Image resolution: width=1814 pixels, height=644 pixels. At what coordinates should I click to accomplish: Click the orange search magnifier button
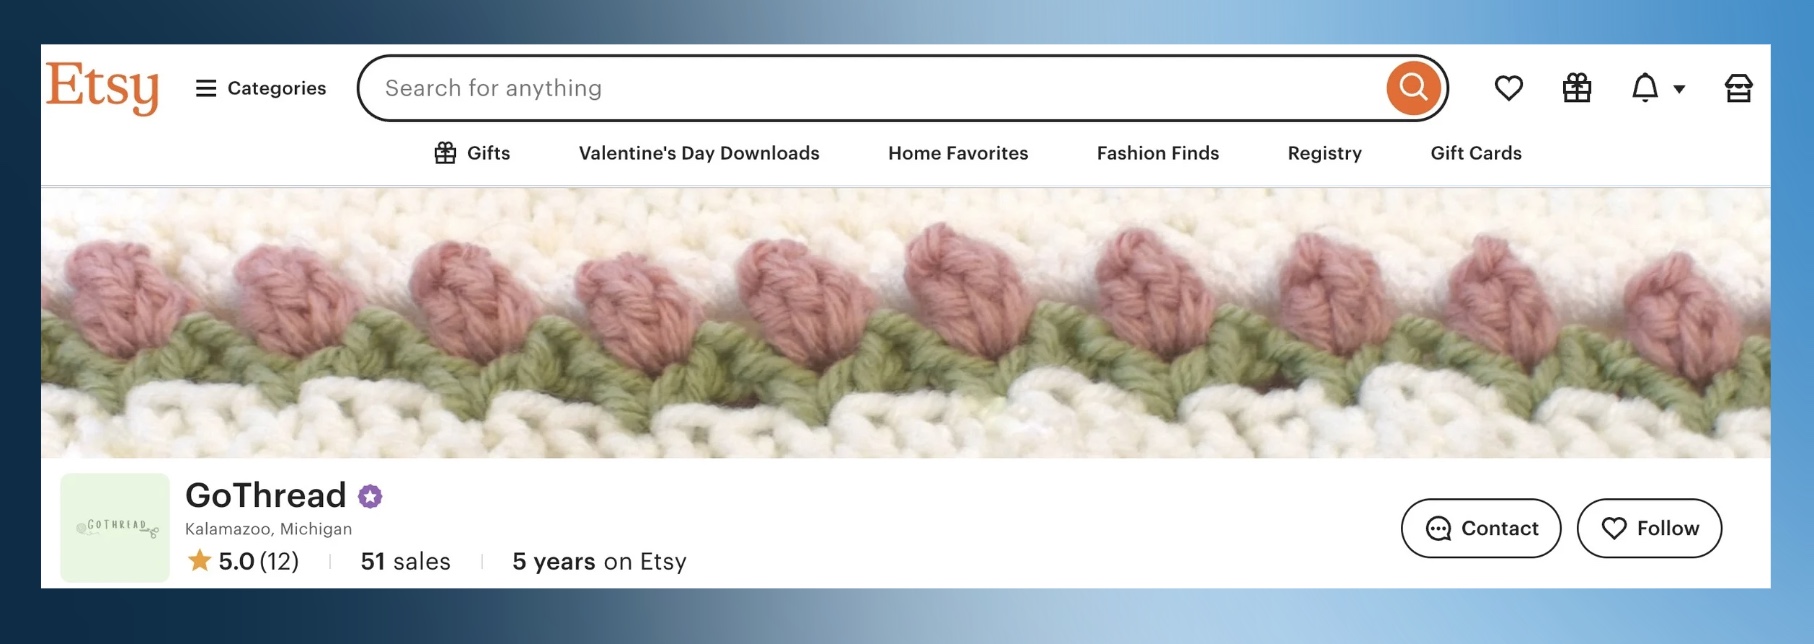pyautogui.click(x=1412, y=88)
